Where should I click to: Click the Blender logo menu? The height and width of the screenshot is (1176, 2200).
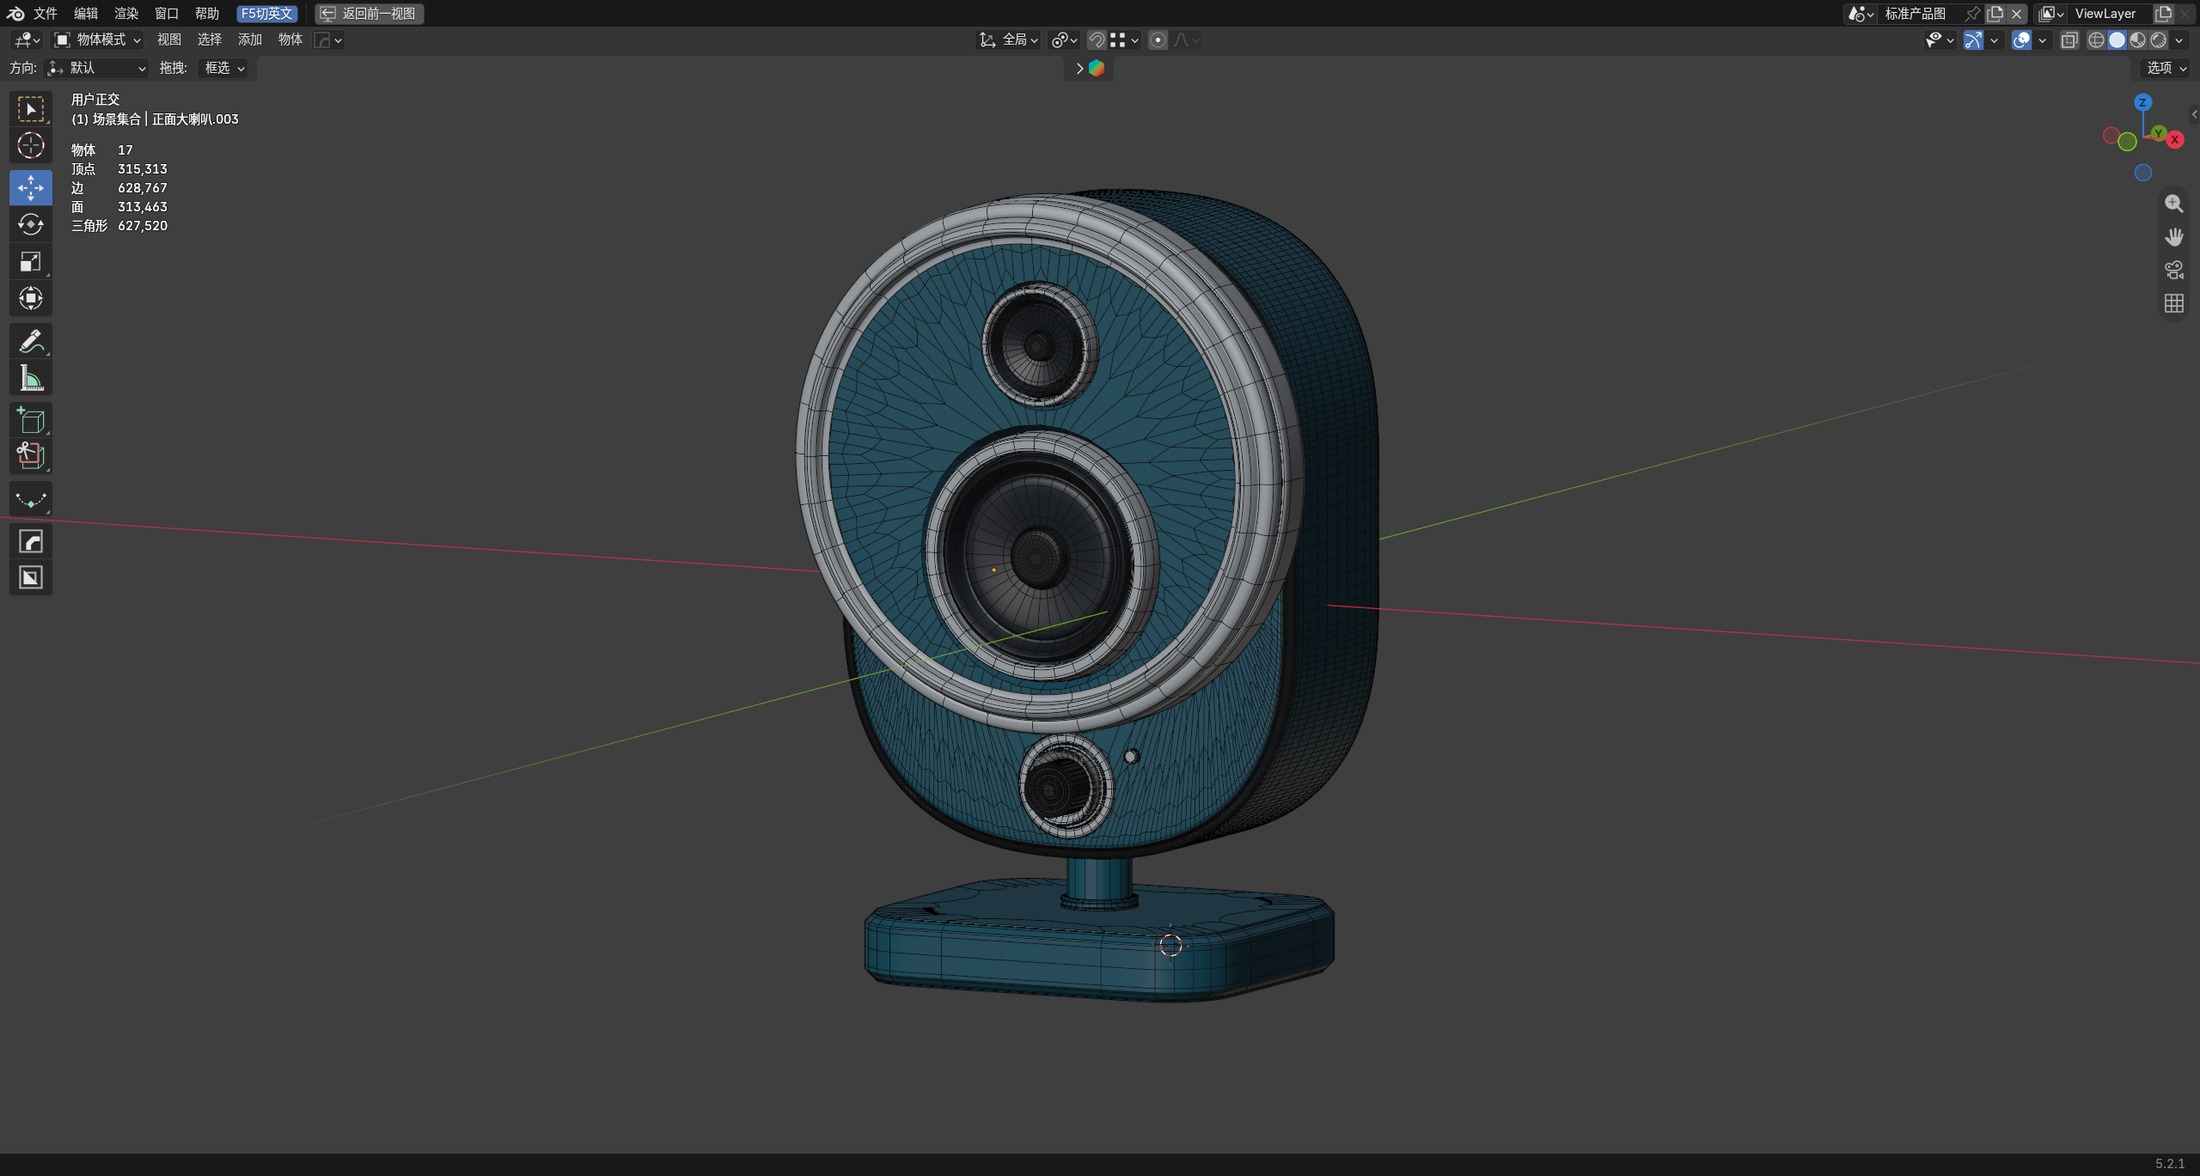pyautogui.click(x=15, y=13)
